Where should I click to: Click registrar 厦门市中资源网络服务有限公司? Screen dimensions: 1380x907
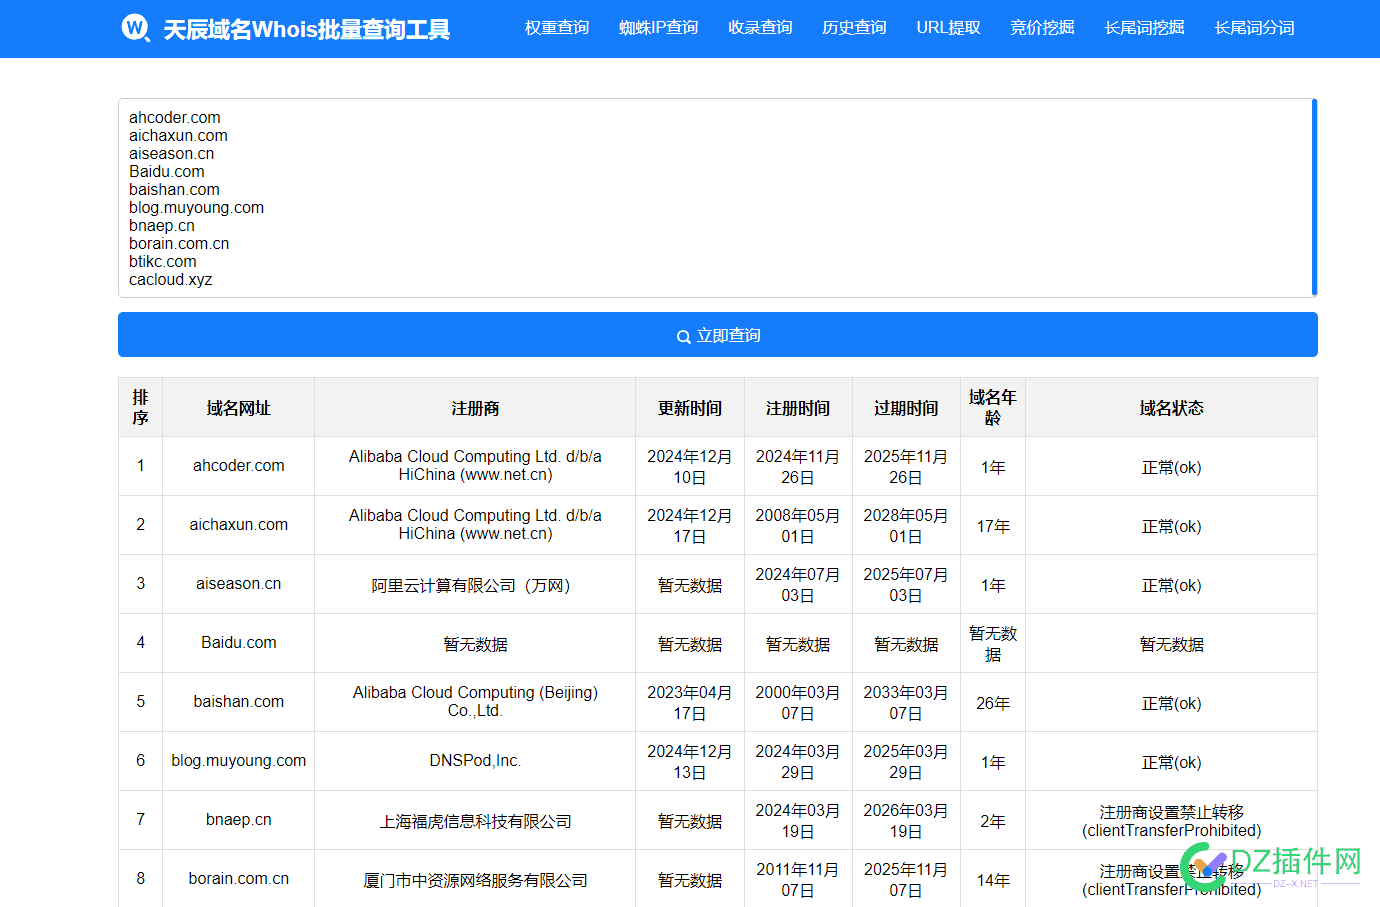click(x=475, y=880)
